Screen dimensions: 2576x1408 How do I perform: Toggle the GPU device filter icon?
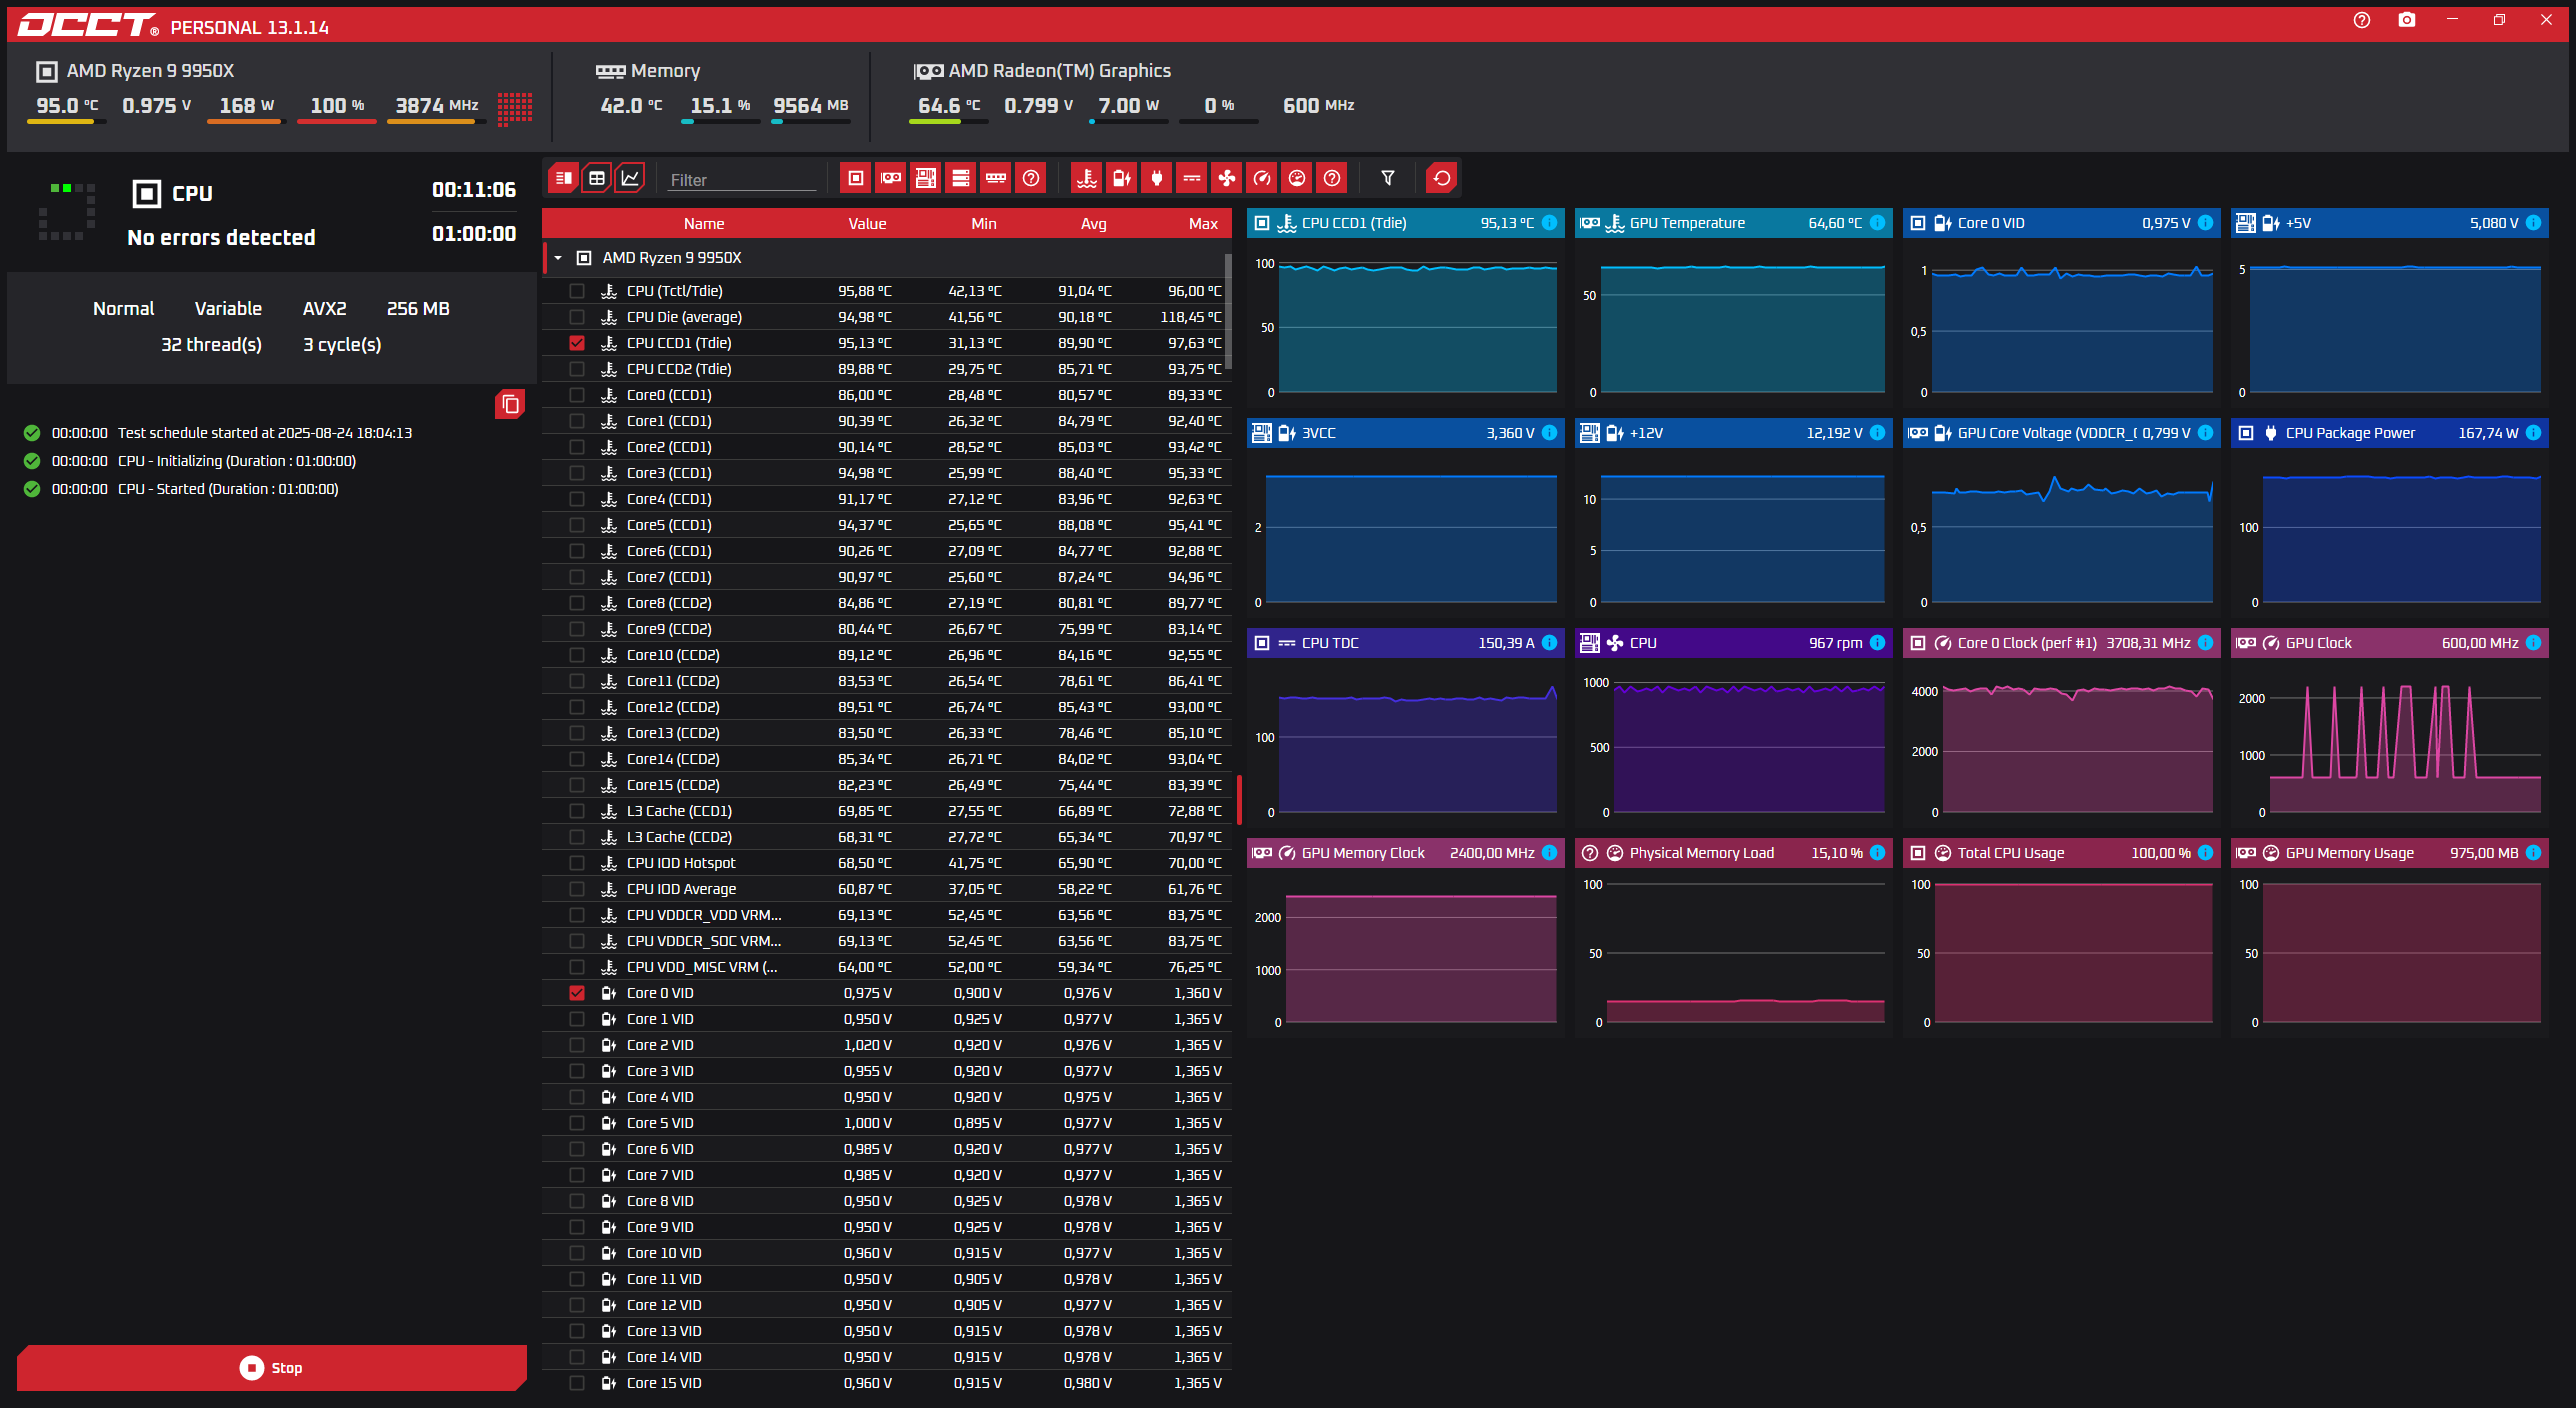(890, 178)
